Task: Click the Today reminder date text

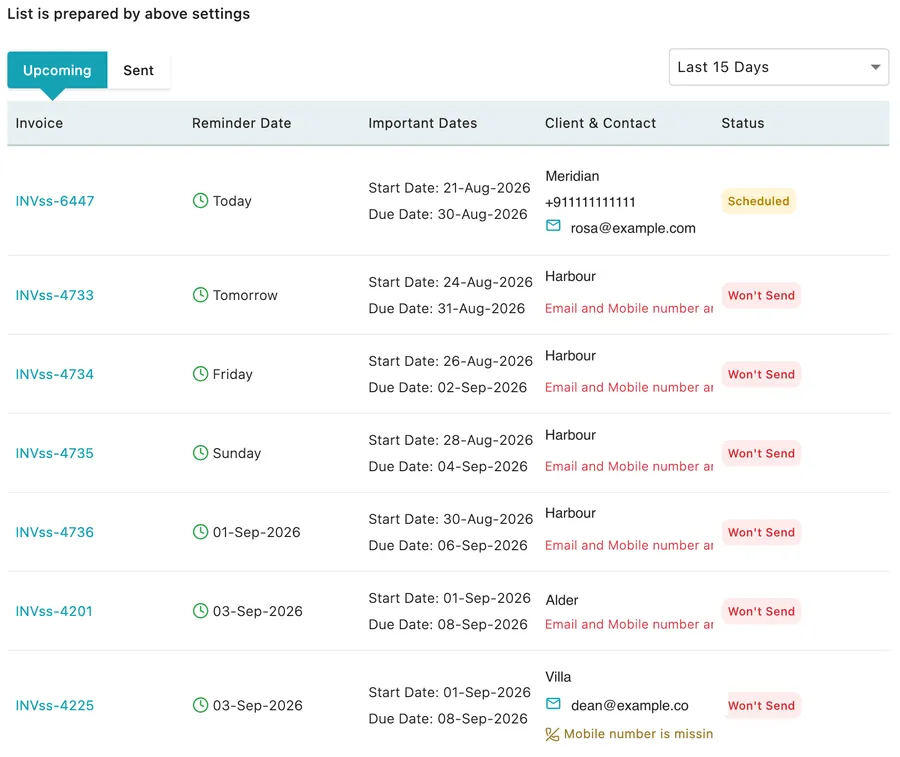Action: point(232,201)
